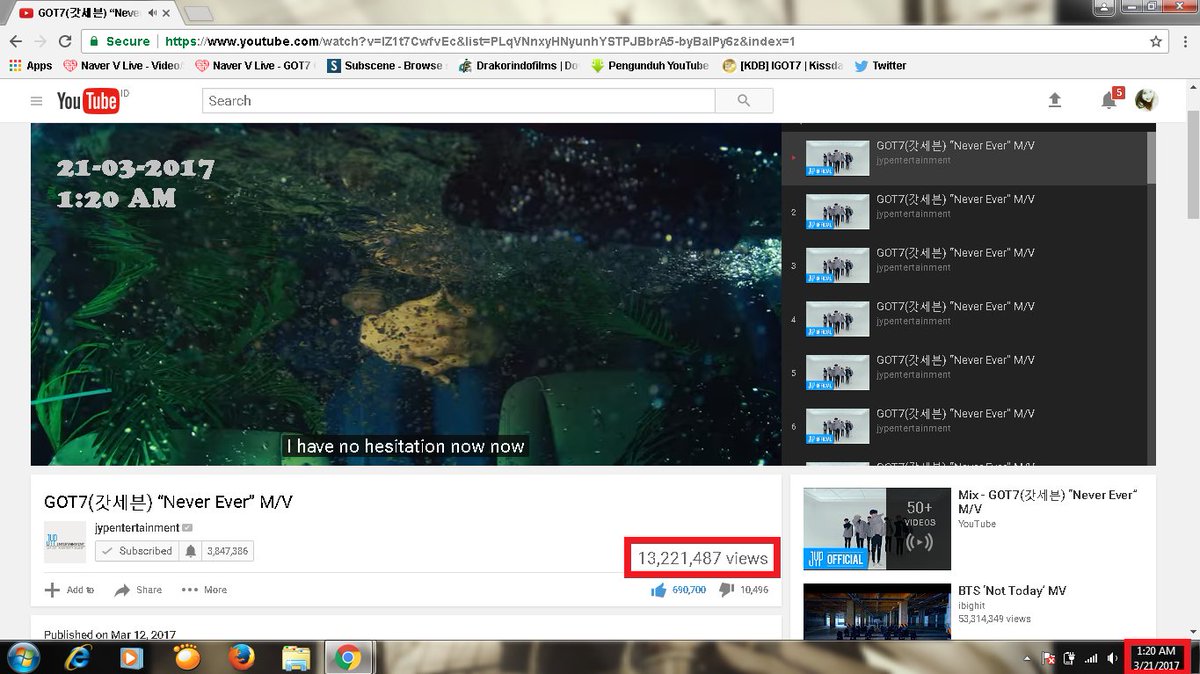The width and height of the screenshot is (1200, 674).
Task: Click the Secure padlock site info
Action: 118,42
